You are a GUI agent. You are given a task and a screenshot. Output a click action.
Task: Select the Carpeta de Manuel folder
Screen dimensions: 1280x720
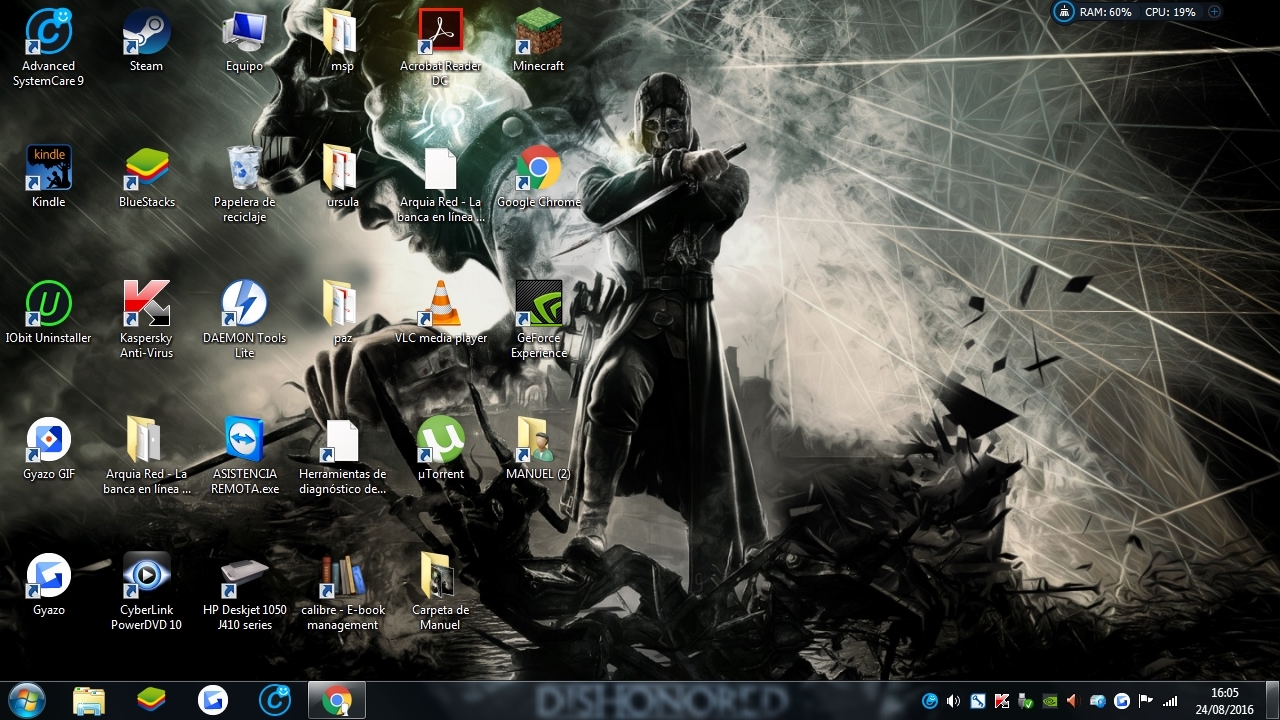[x=440, y=592]
